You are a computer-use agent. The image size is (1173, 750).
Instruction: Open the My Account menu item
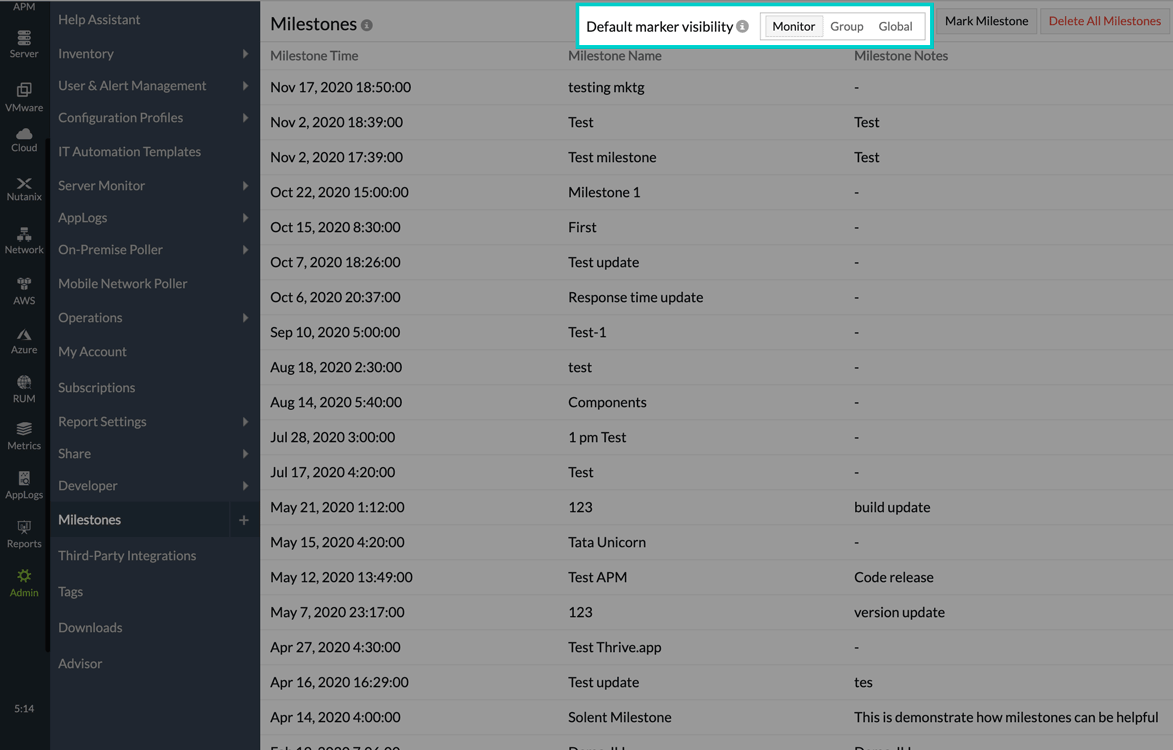(92, 352)
